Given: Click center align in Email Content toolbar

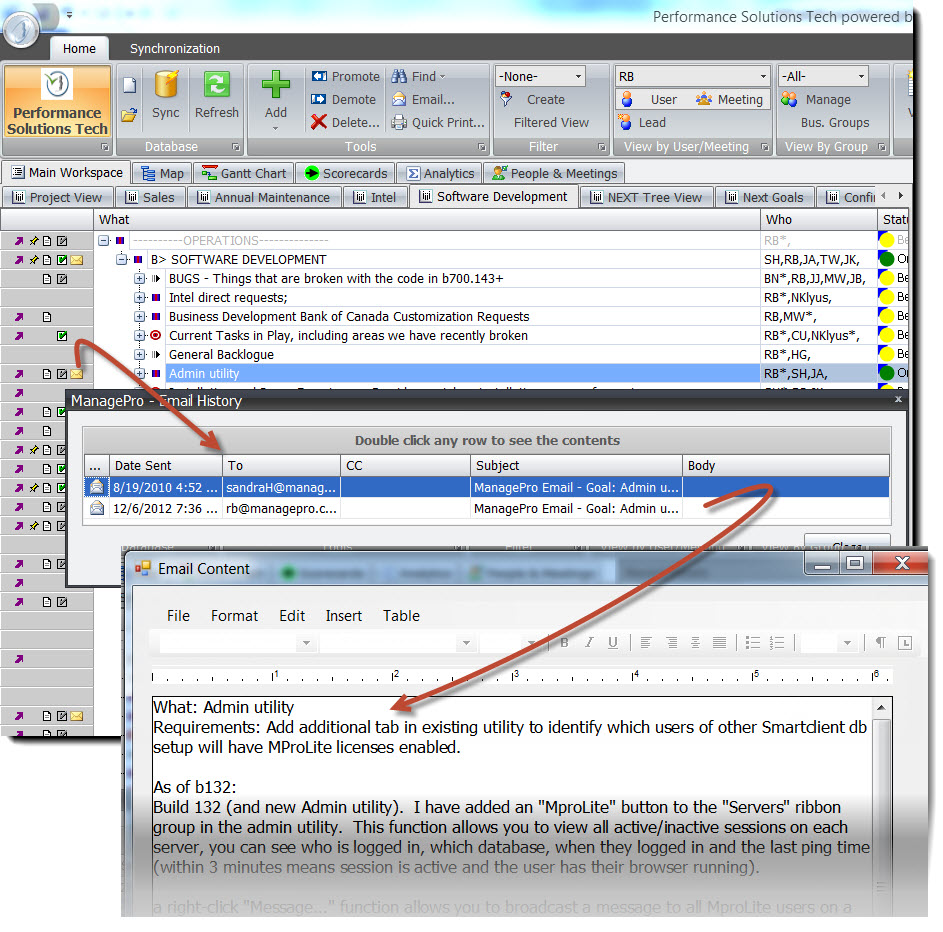Looking at the screenshot, I should coord(695,642).
